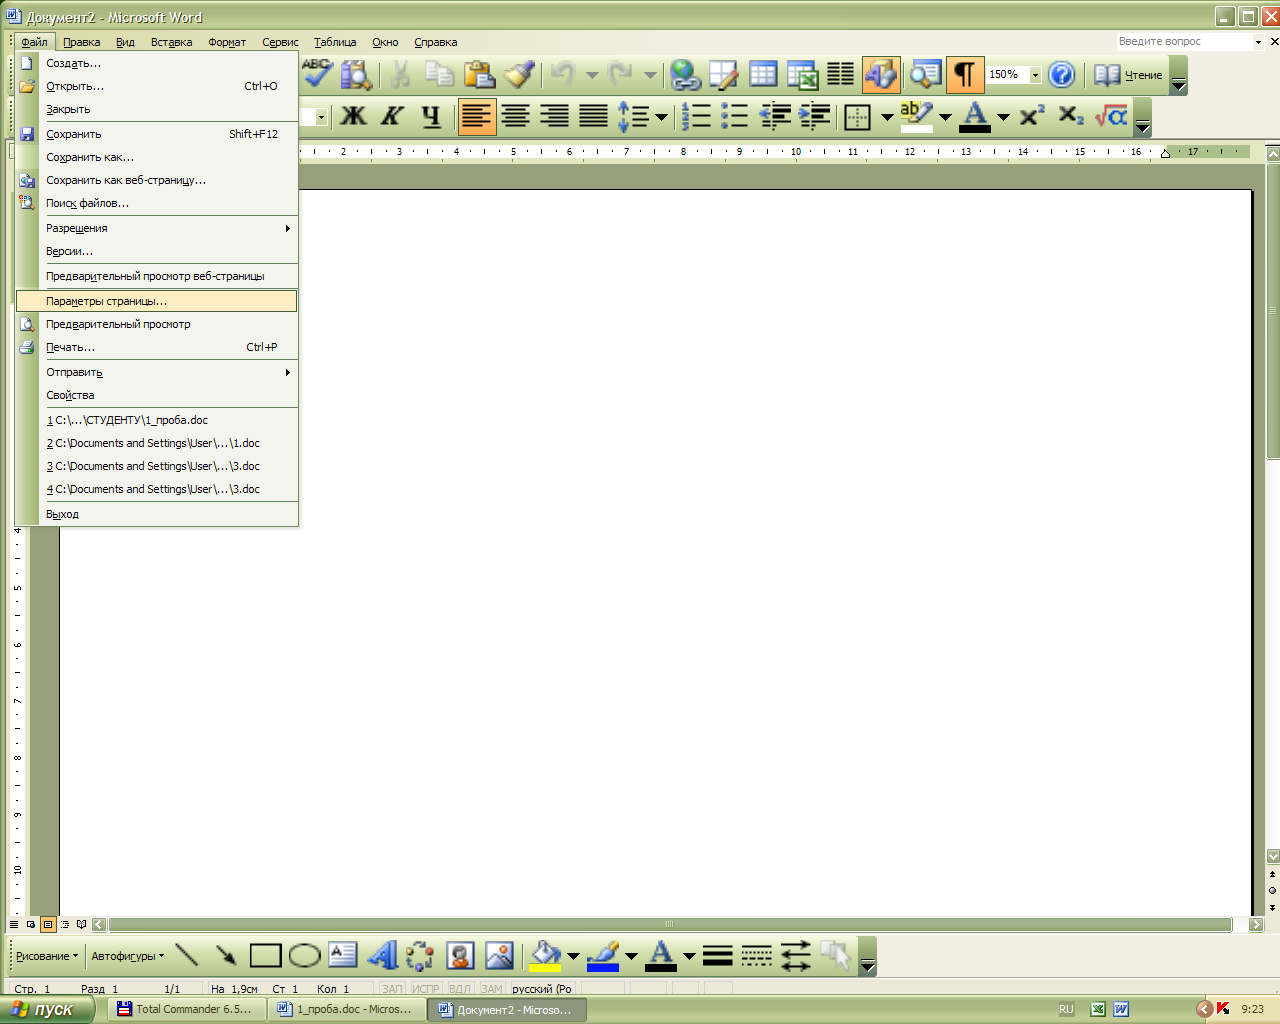Screen dimensions: 1280x1024
Task: Insert WordArt from the drawing toolbar
Action: coord(382,955)
